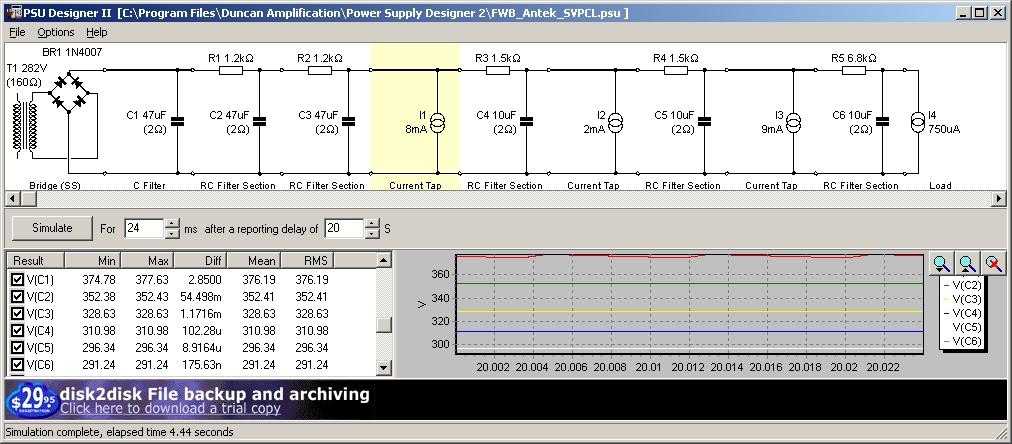Increase simulation ms with up spinner
Viewport: 1012px width, 444px height.
tap(172, 223)
